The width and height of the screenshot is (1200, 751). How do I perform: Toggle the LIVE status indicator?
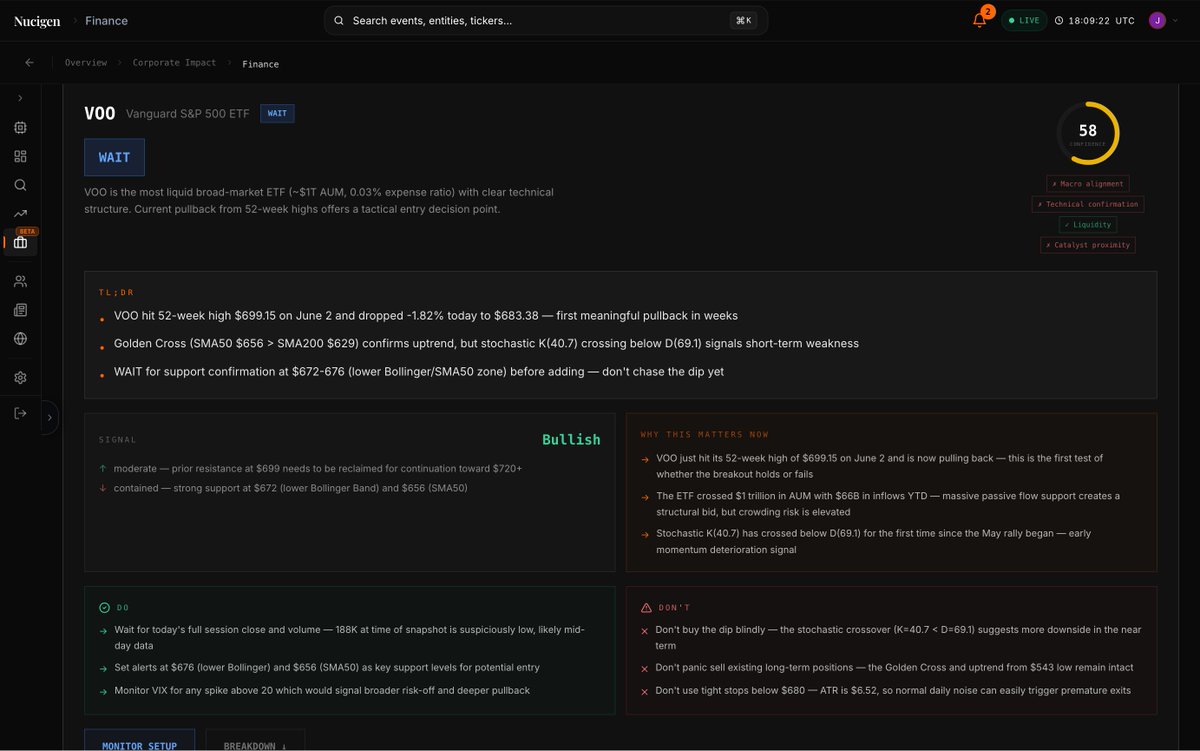pyautogui.click(x=1024, y=20)
